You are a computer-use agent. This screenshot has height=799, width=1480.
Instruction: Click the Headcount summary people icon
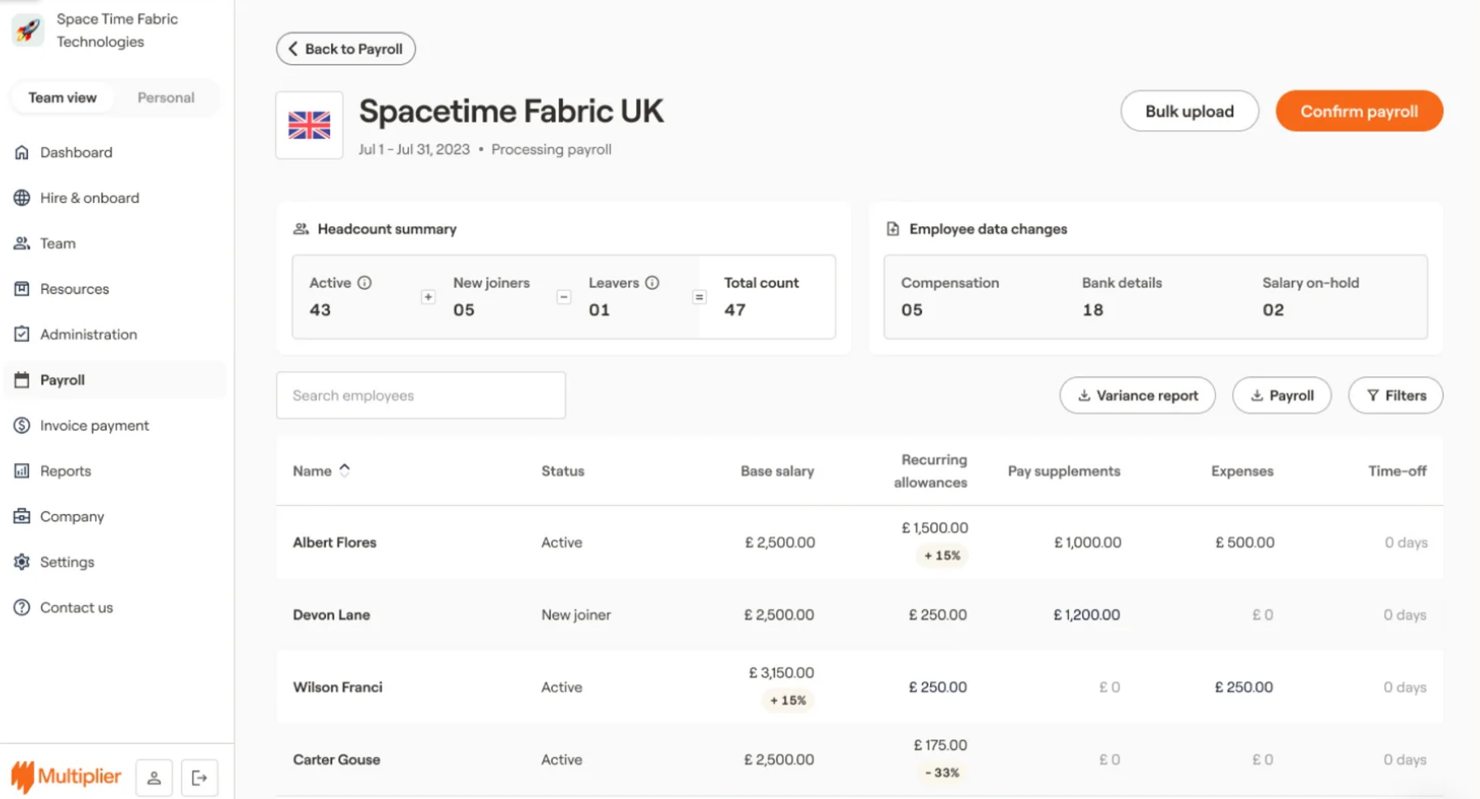coord(301,229)
